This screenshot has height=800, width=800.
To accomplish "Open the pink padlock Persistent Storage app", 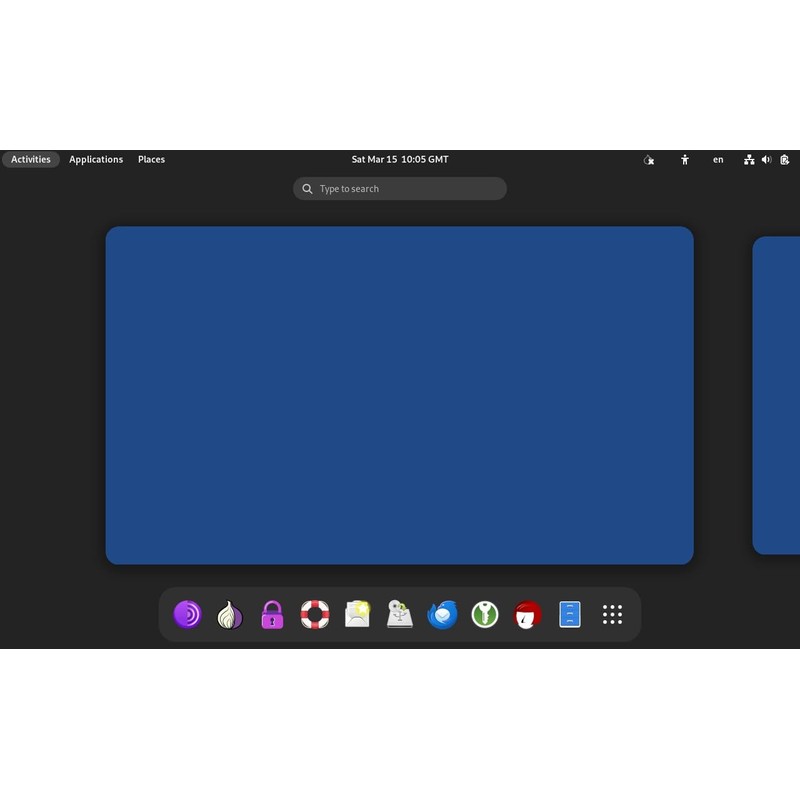I will [273, 614].
